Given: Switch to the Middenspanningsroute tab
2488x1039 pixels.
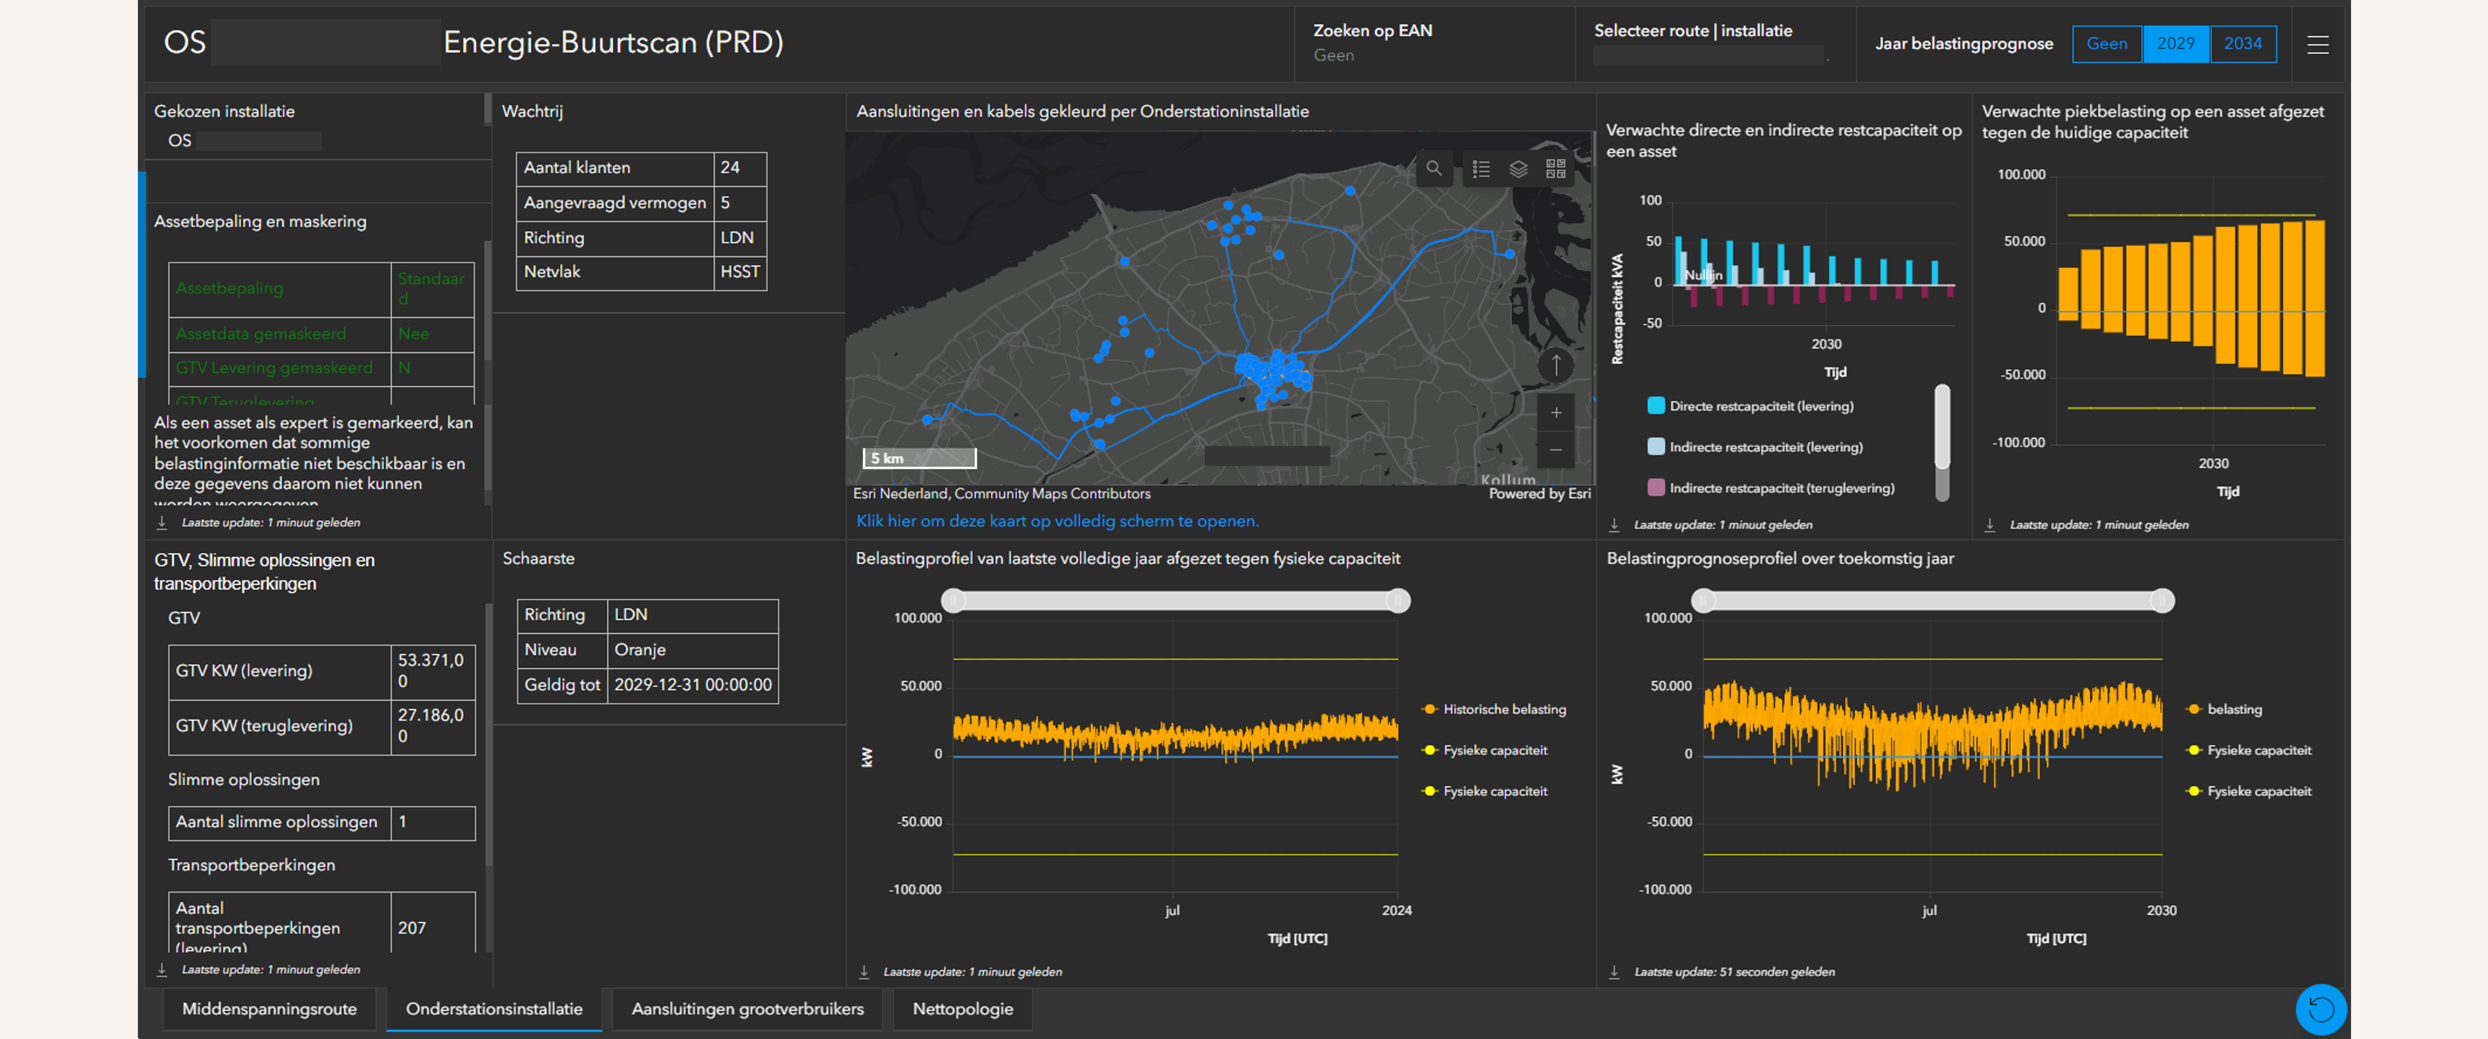Looking at the screenshot, I should click(269, 1009).
